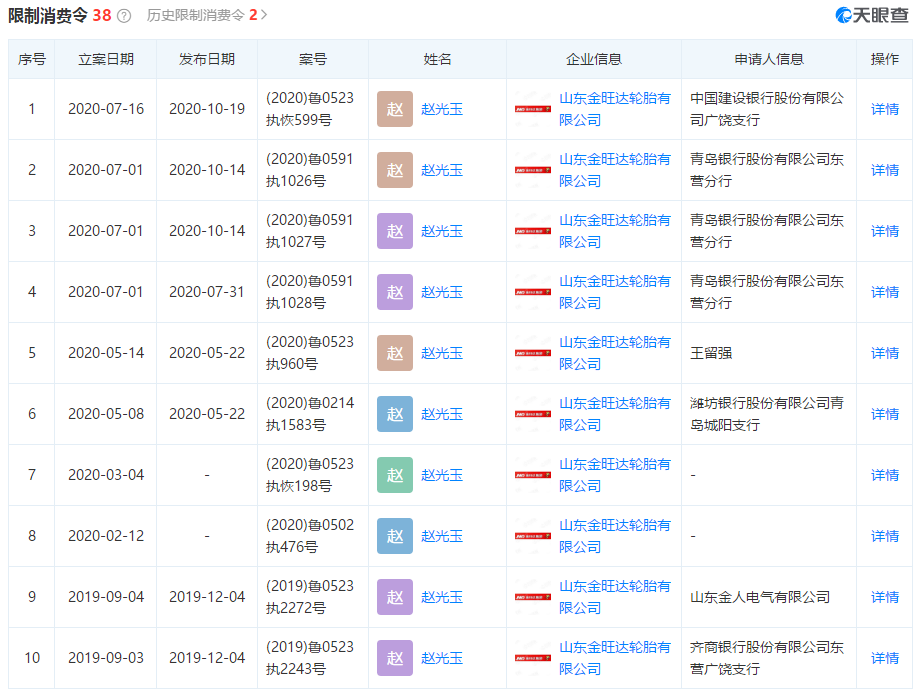The height and width of the screenshot is (698, 923).
Task: Open 山东金旺达轮胎有限公司 link in row 7
Action: click(615, 475)
